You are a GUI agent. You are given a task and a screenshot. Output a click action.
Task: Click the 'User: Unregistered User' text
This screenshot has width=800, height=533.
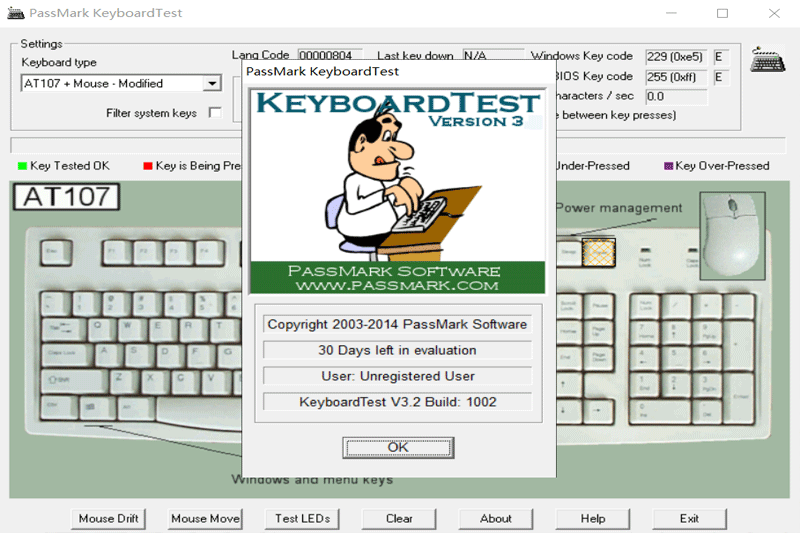(398, 376)
